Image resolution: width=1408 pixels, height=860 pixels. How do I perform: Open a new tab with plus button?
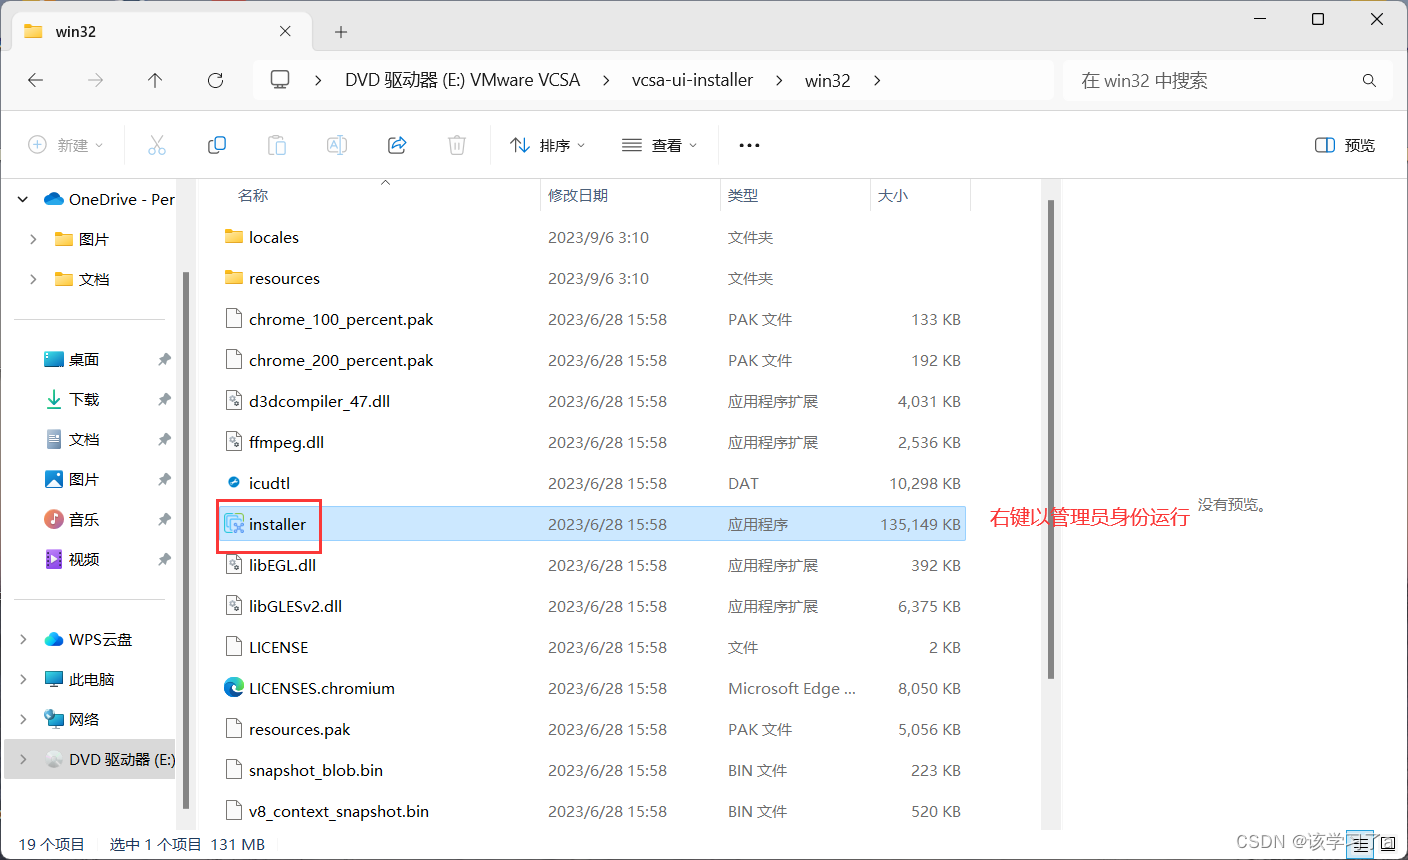point(341,32)
